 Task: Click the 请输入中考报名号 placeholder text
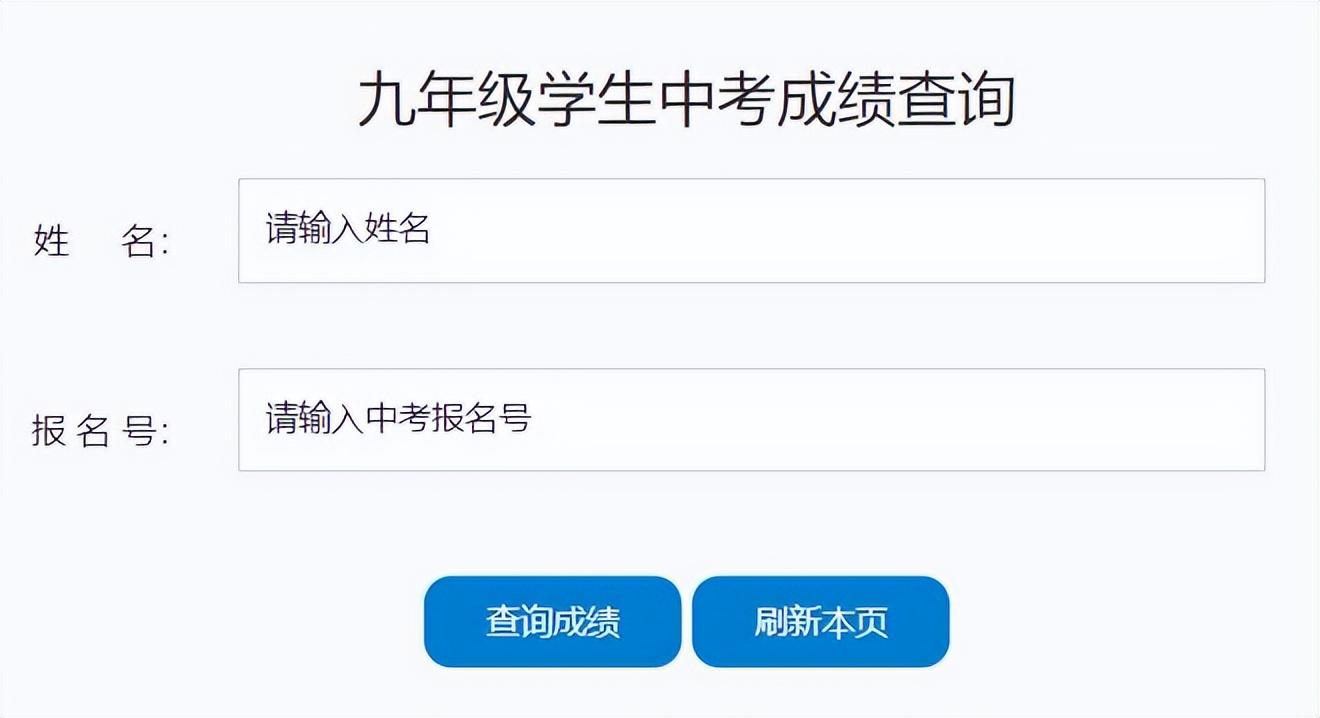[398, 418]
